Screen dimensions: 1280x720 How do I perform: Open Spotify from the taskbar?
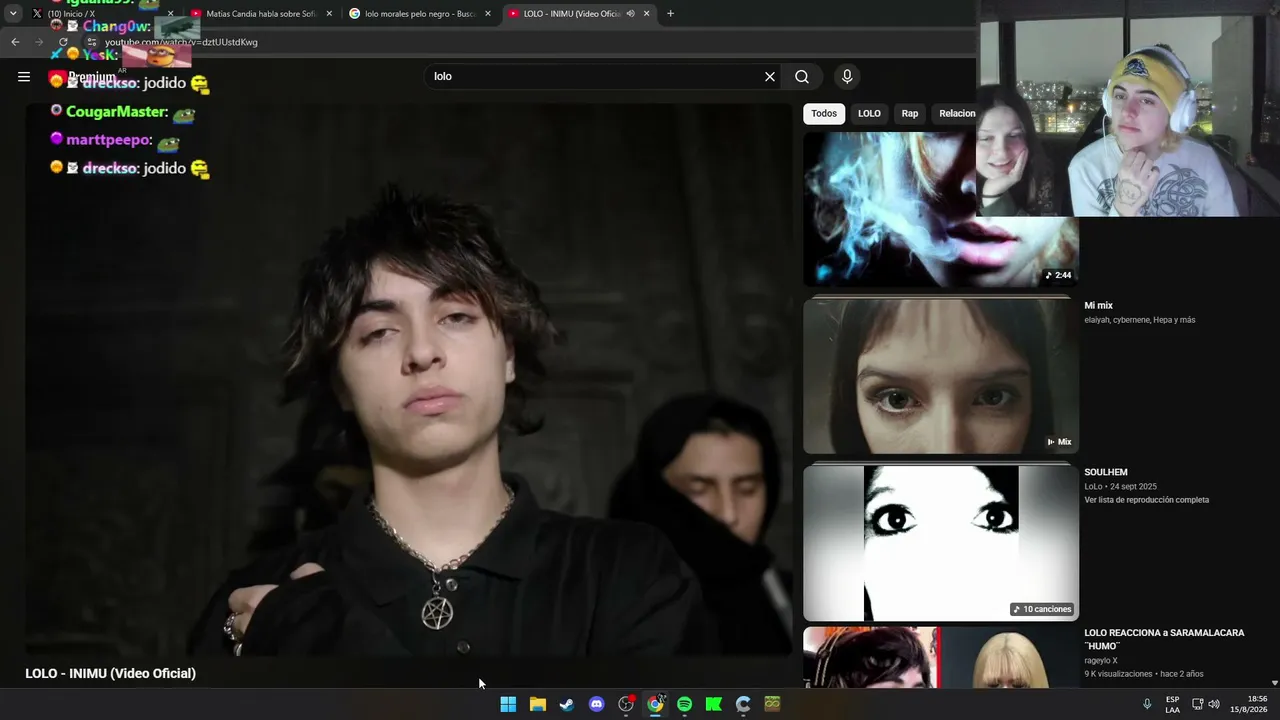pos(684,704)
